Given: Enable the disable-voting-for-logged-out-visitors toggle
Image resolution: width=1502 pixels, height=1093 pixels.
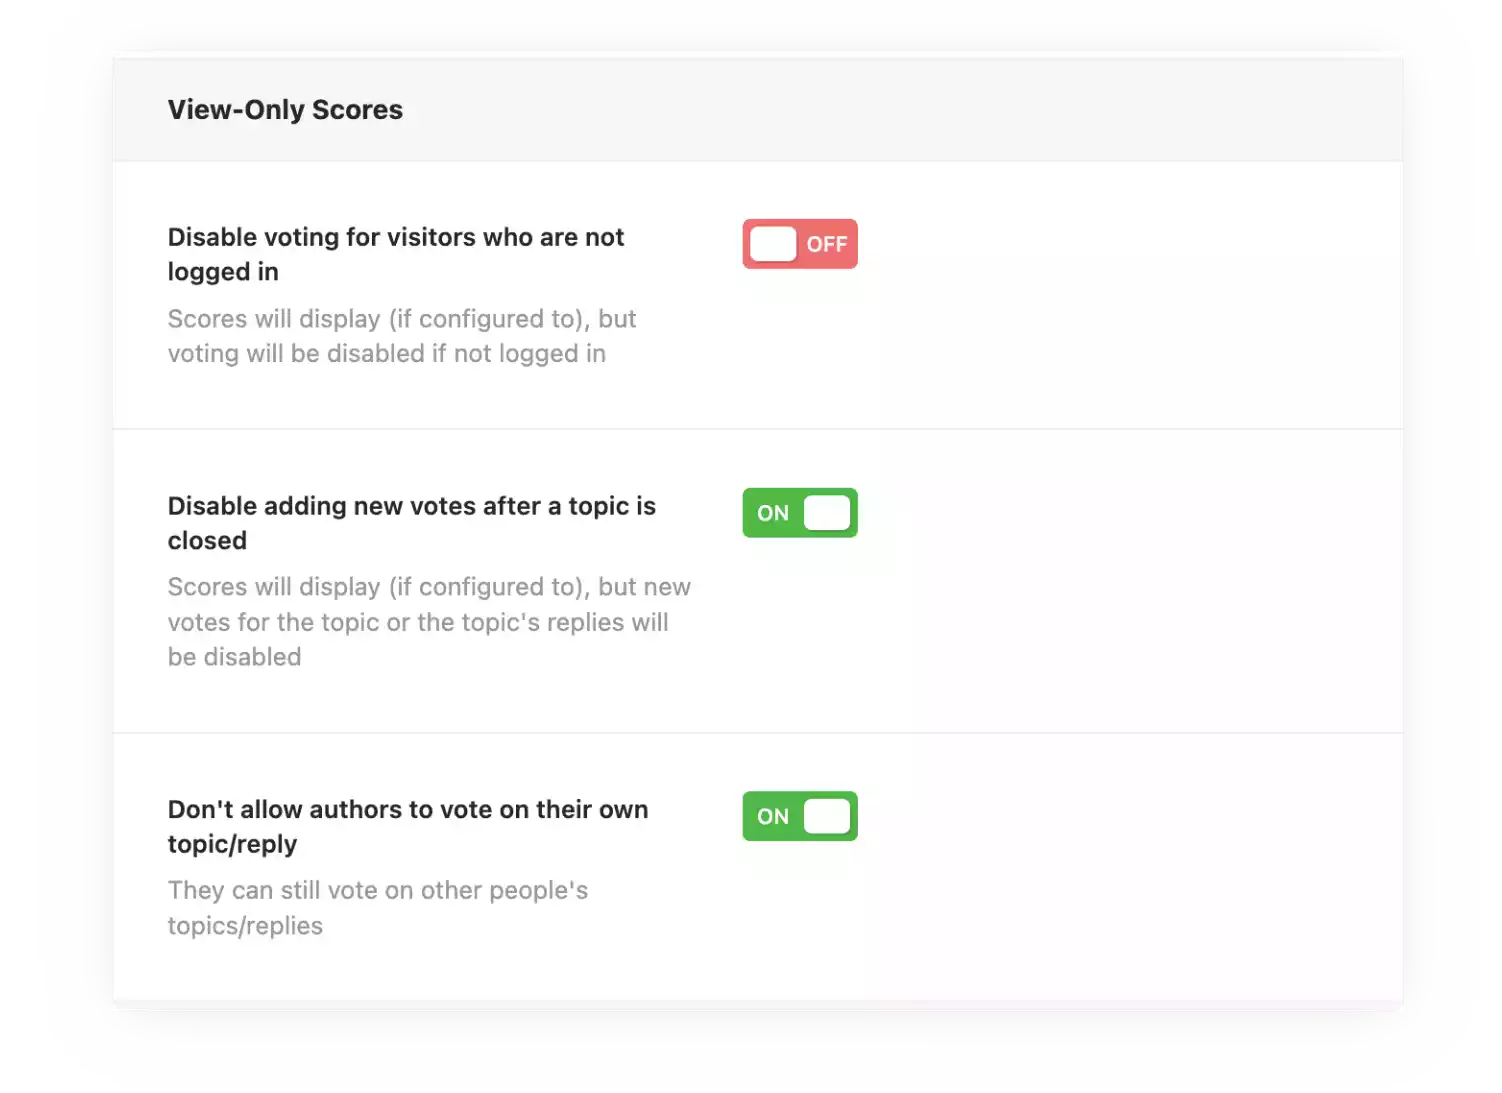Looking at the screenshot, I should tap(799, 244).
